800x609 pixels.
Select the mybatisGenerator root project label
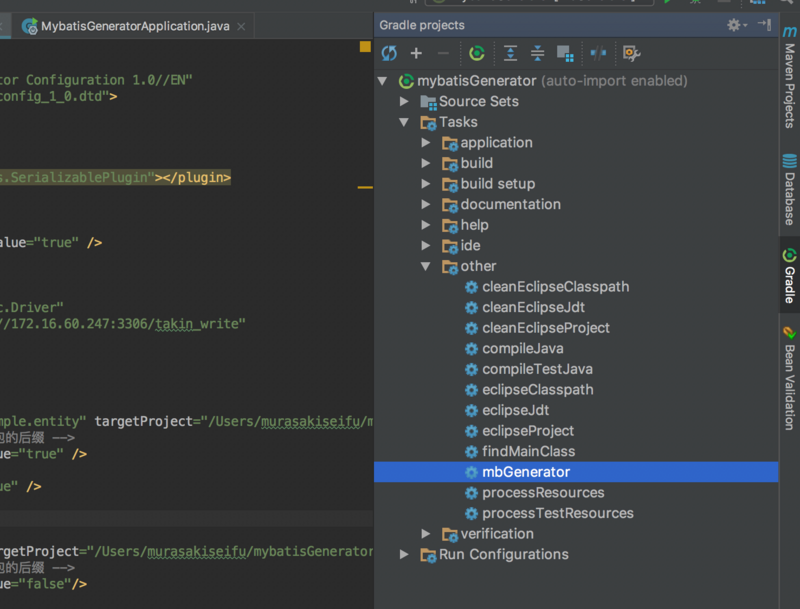477,81
